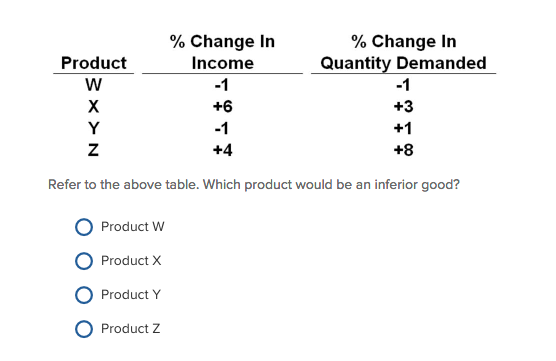Click the +4 income change value

point(223,150)
